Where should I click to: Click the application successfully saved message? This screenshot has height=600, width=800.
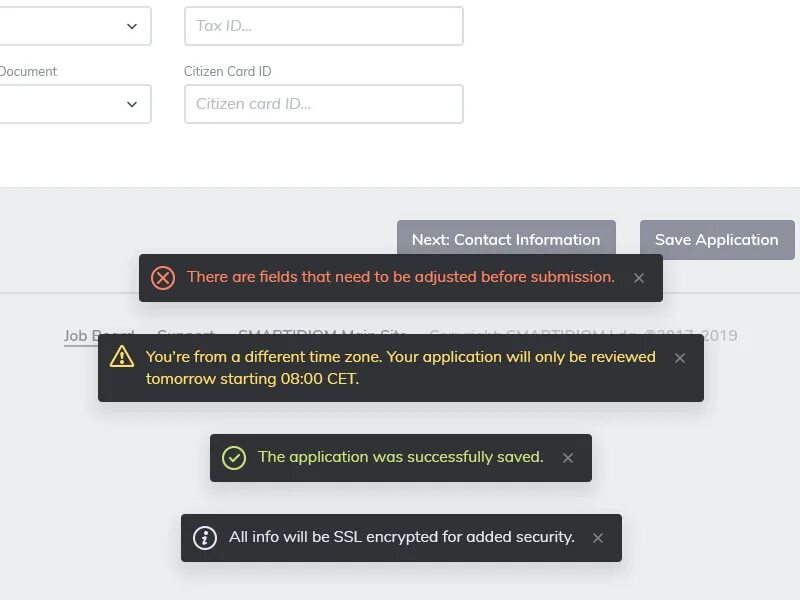400,457
